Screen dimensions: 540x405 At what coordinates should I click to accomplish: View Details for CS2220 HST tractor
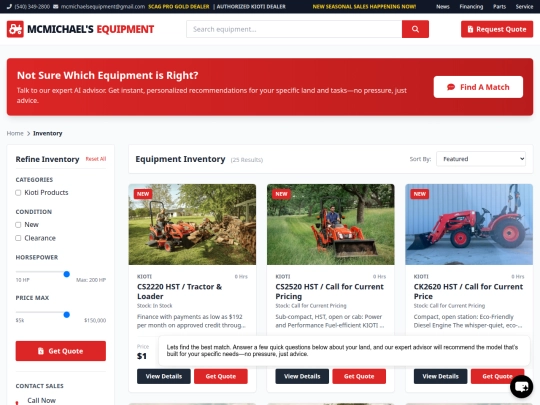164,376
